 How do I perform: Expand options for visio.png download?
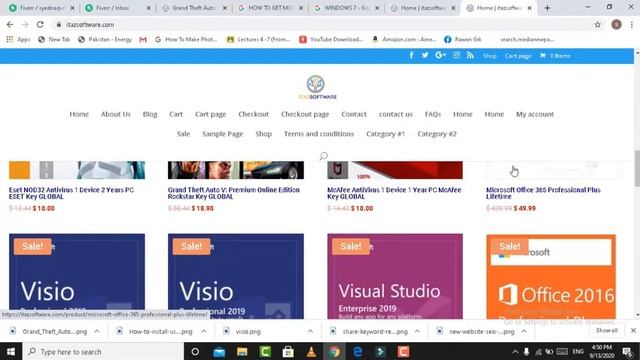click(x=310, y=331)
